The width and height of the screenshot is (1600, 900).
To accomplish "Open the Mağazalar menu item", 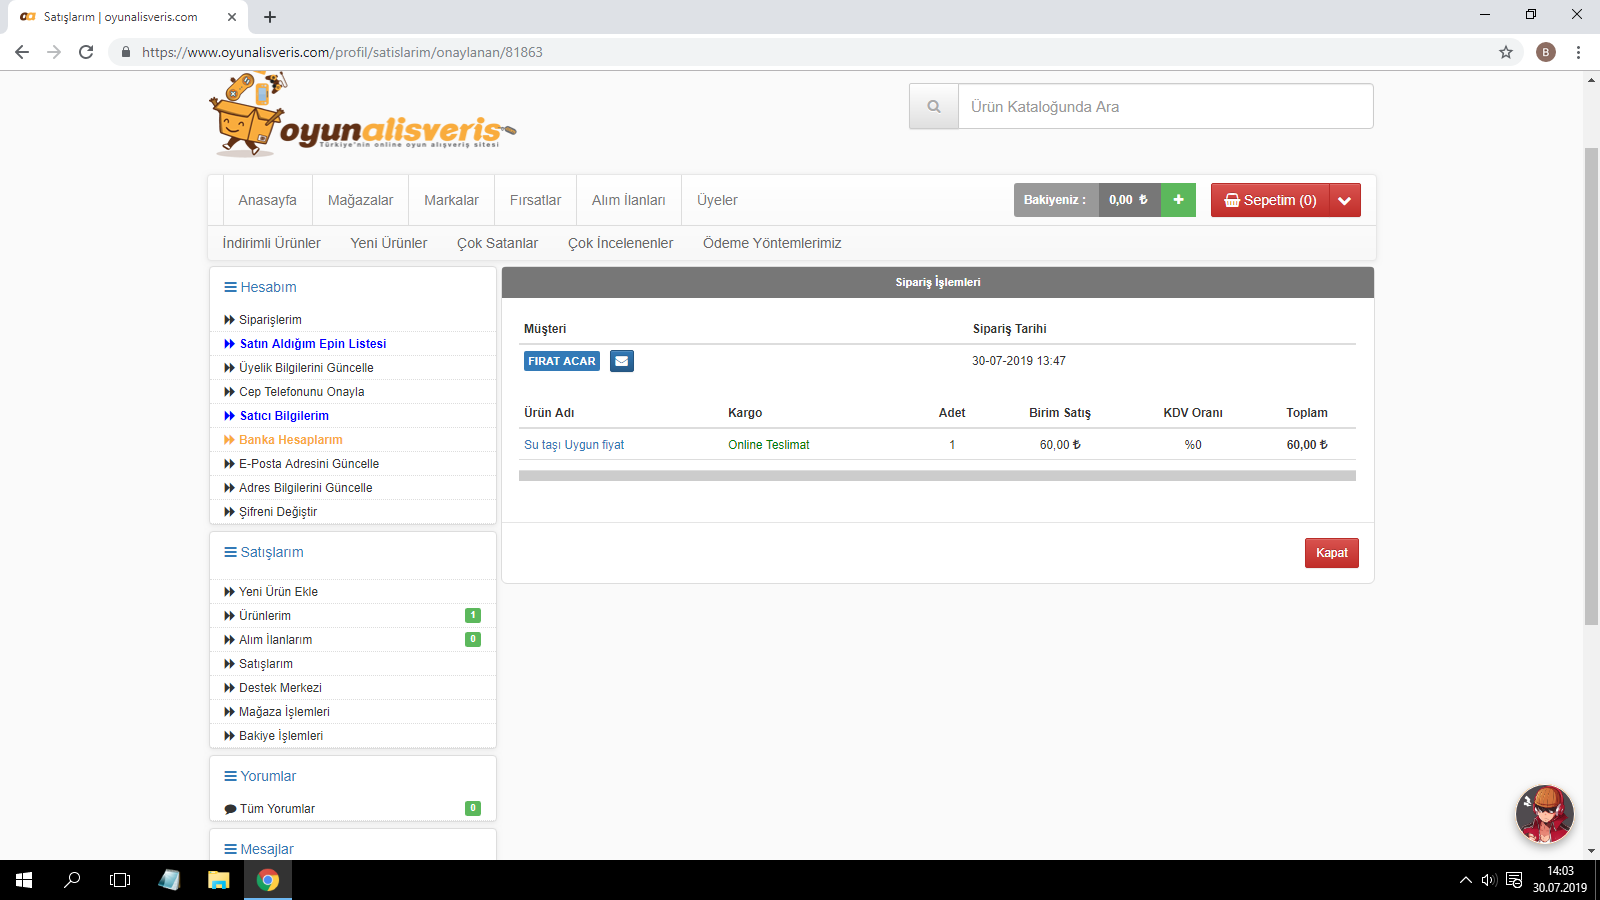I will click(360, 200).
